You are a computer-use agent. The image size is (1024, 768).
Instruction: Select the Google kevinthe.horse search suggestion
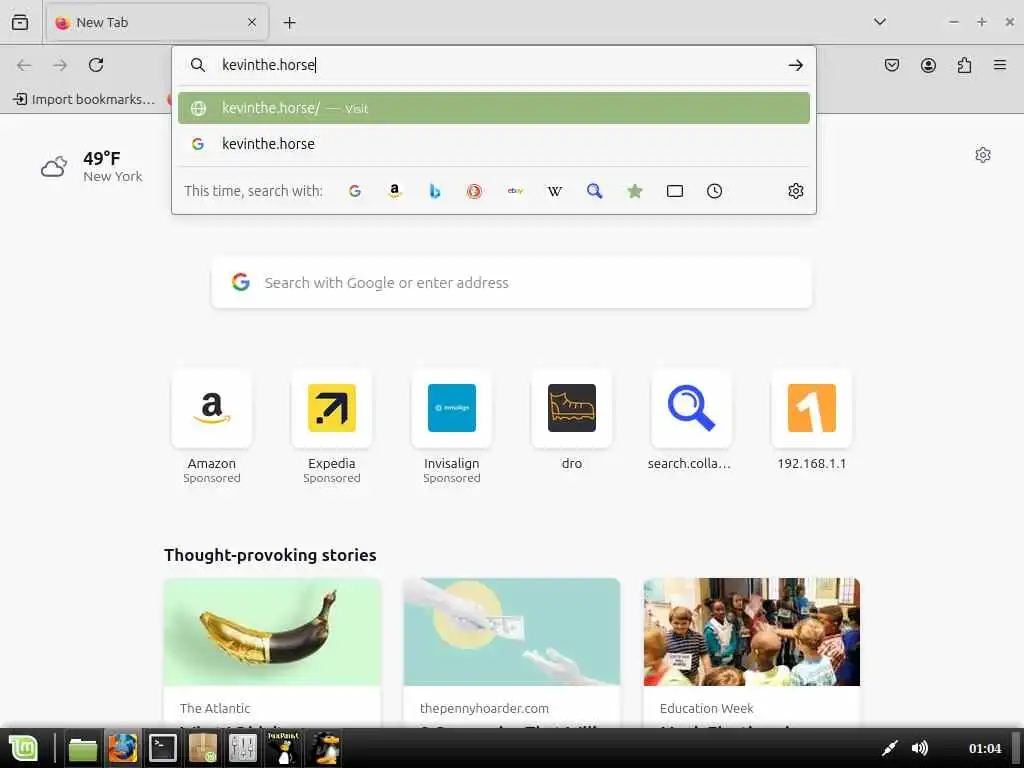[x=494, y=144]
